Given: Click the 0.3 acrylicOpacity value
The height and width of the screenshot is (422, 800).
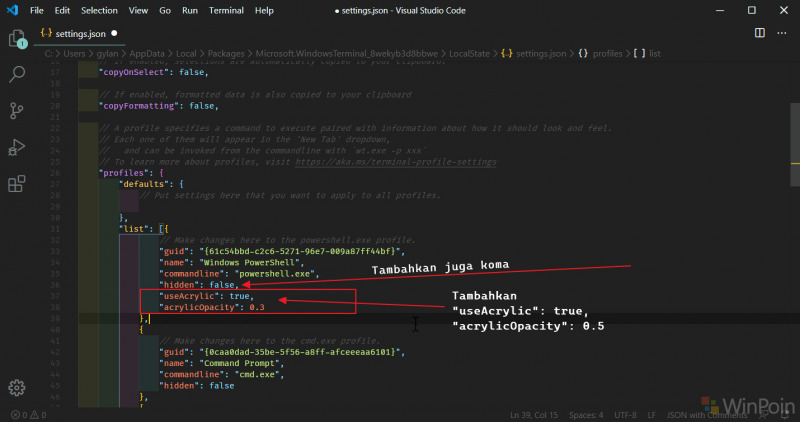Looking at the screenshot, I should tap(257, 307).
